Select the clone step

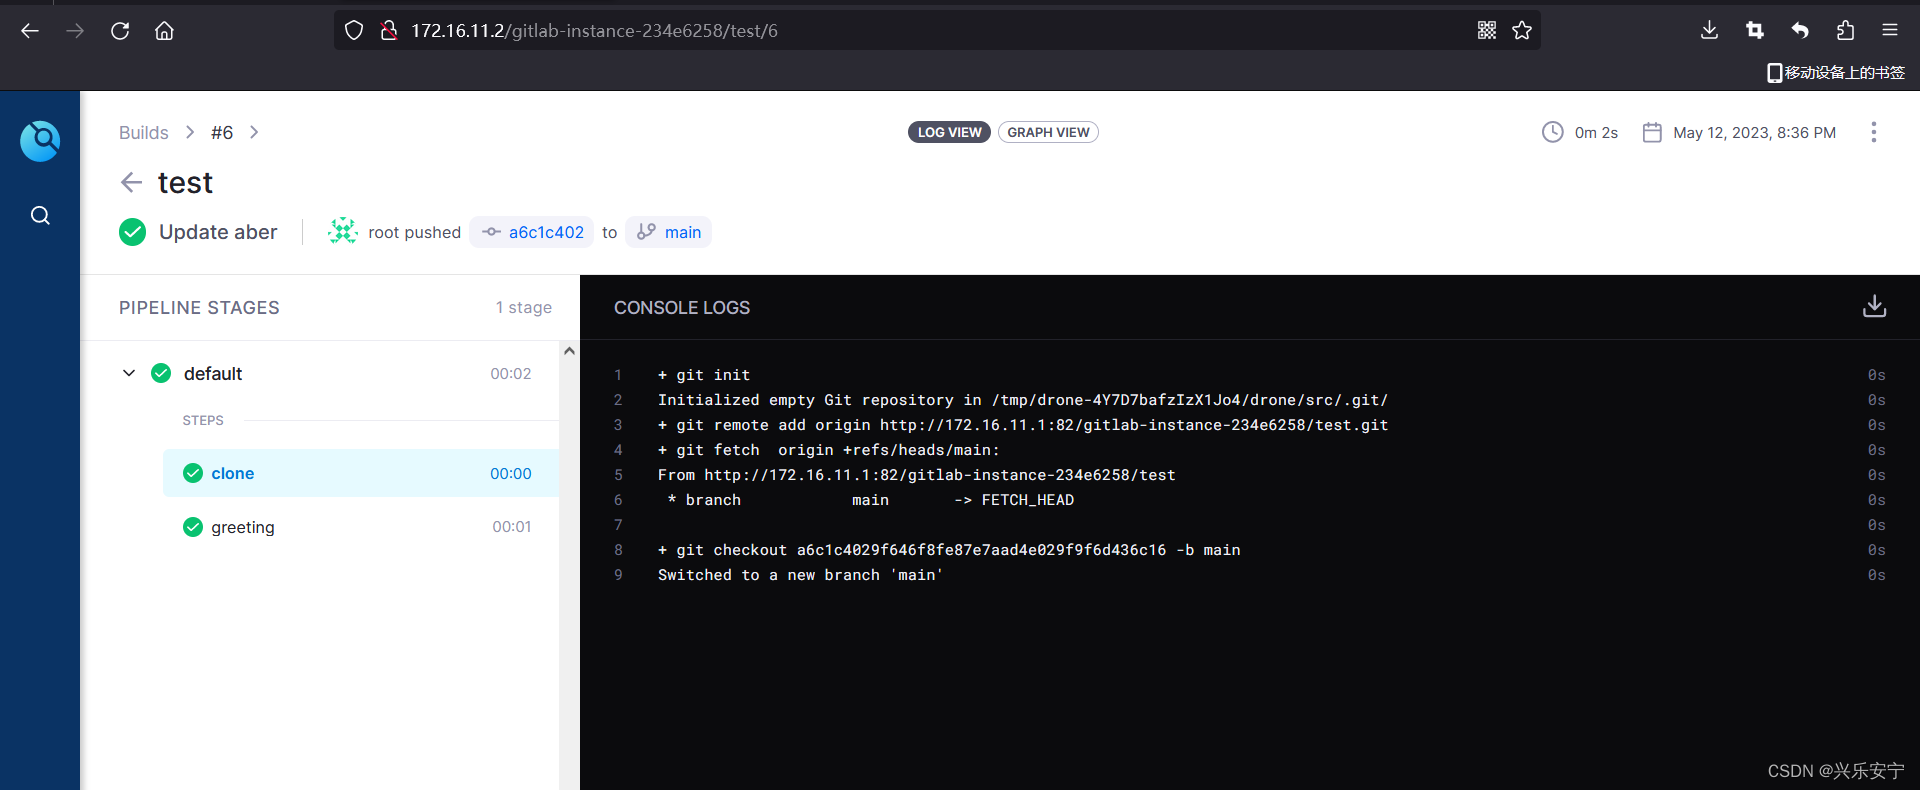pyautogui.click(x=361, y=473)
